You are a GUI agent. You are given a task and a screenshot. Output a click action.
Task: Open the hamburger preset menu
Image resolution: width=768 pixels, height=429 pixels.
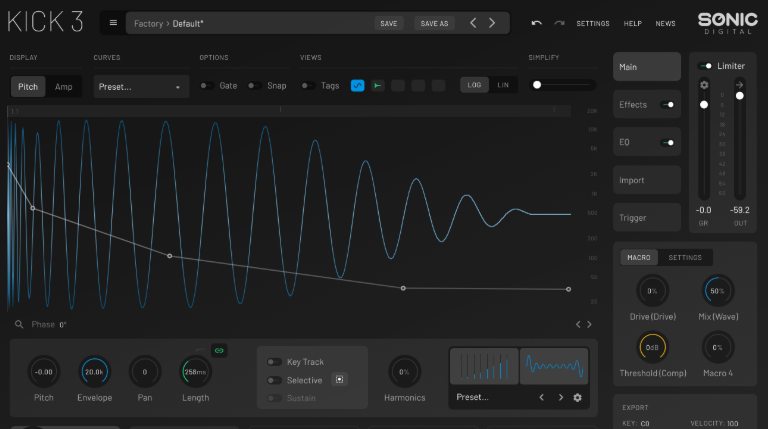click(112, 23)
